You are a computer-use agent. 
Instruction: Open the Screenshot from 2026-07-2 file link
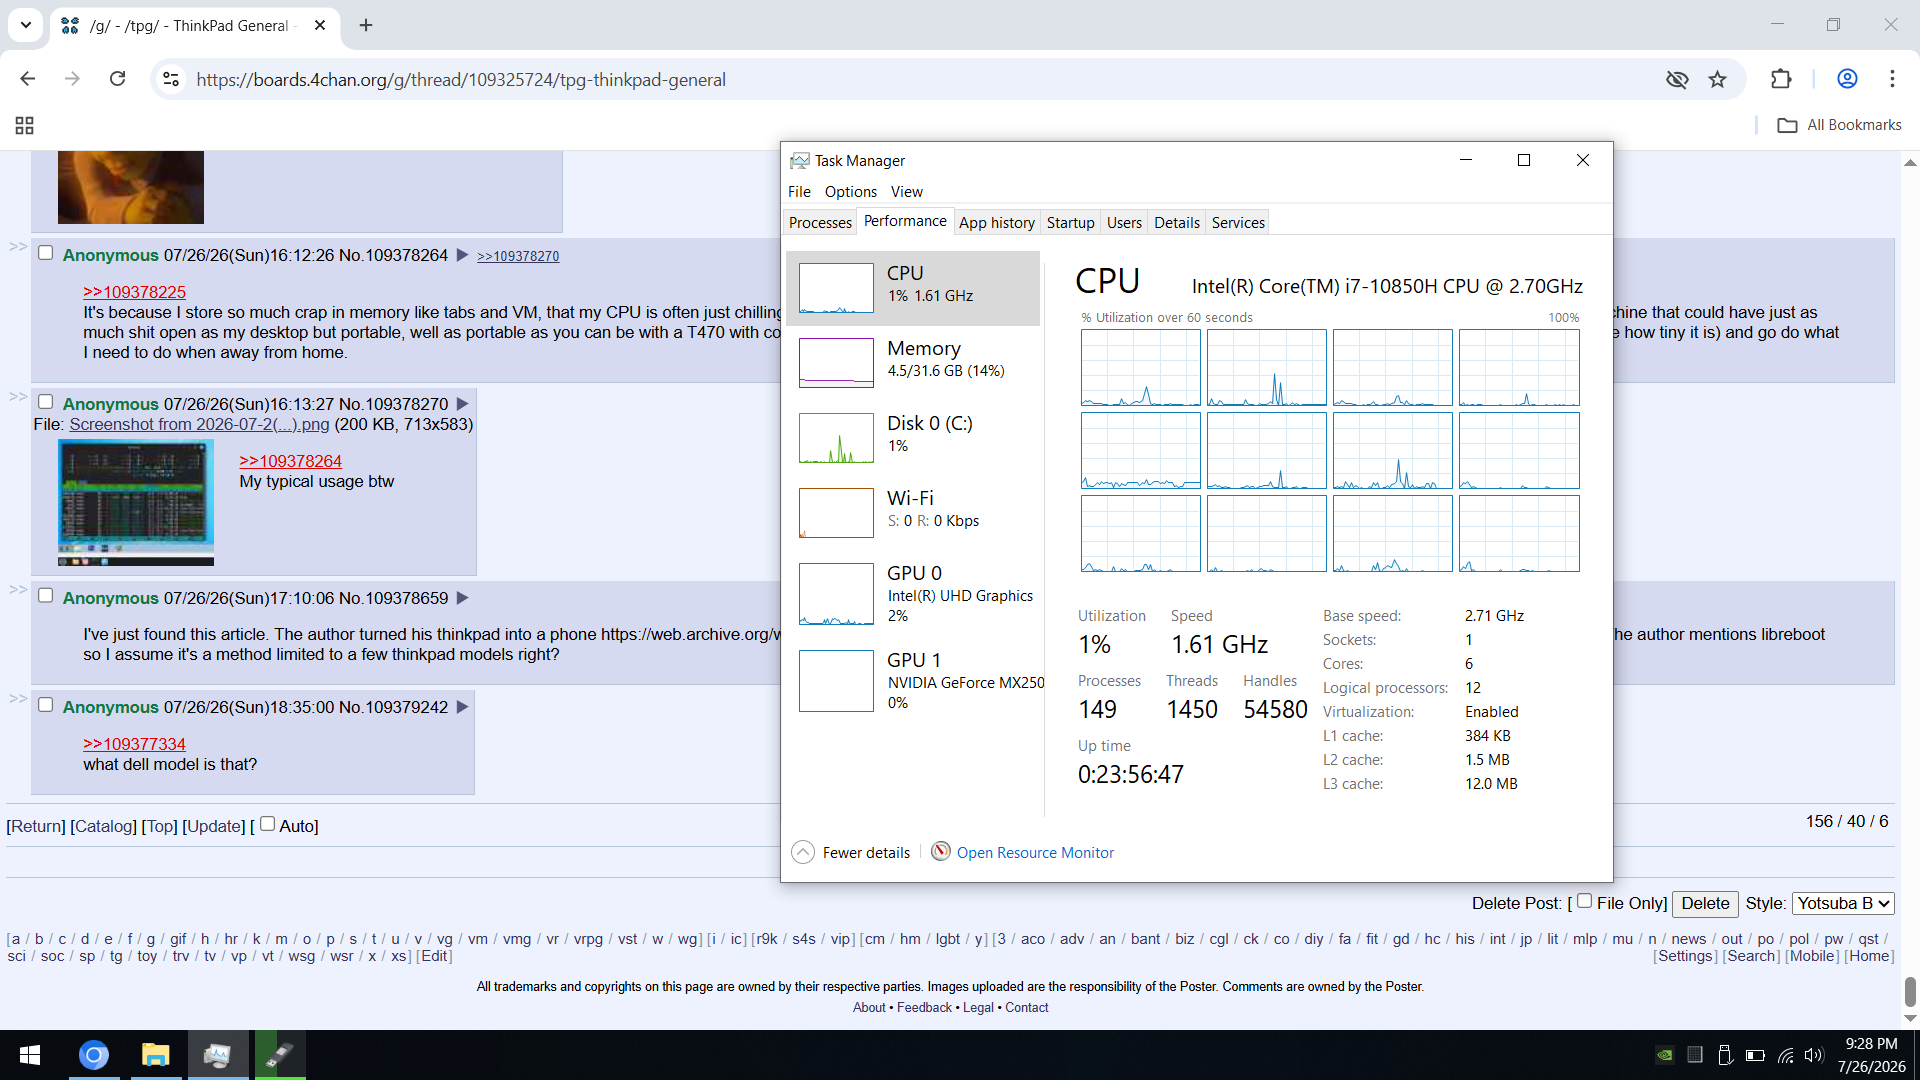click(199, 424)
